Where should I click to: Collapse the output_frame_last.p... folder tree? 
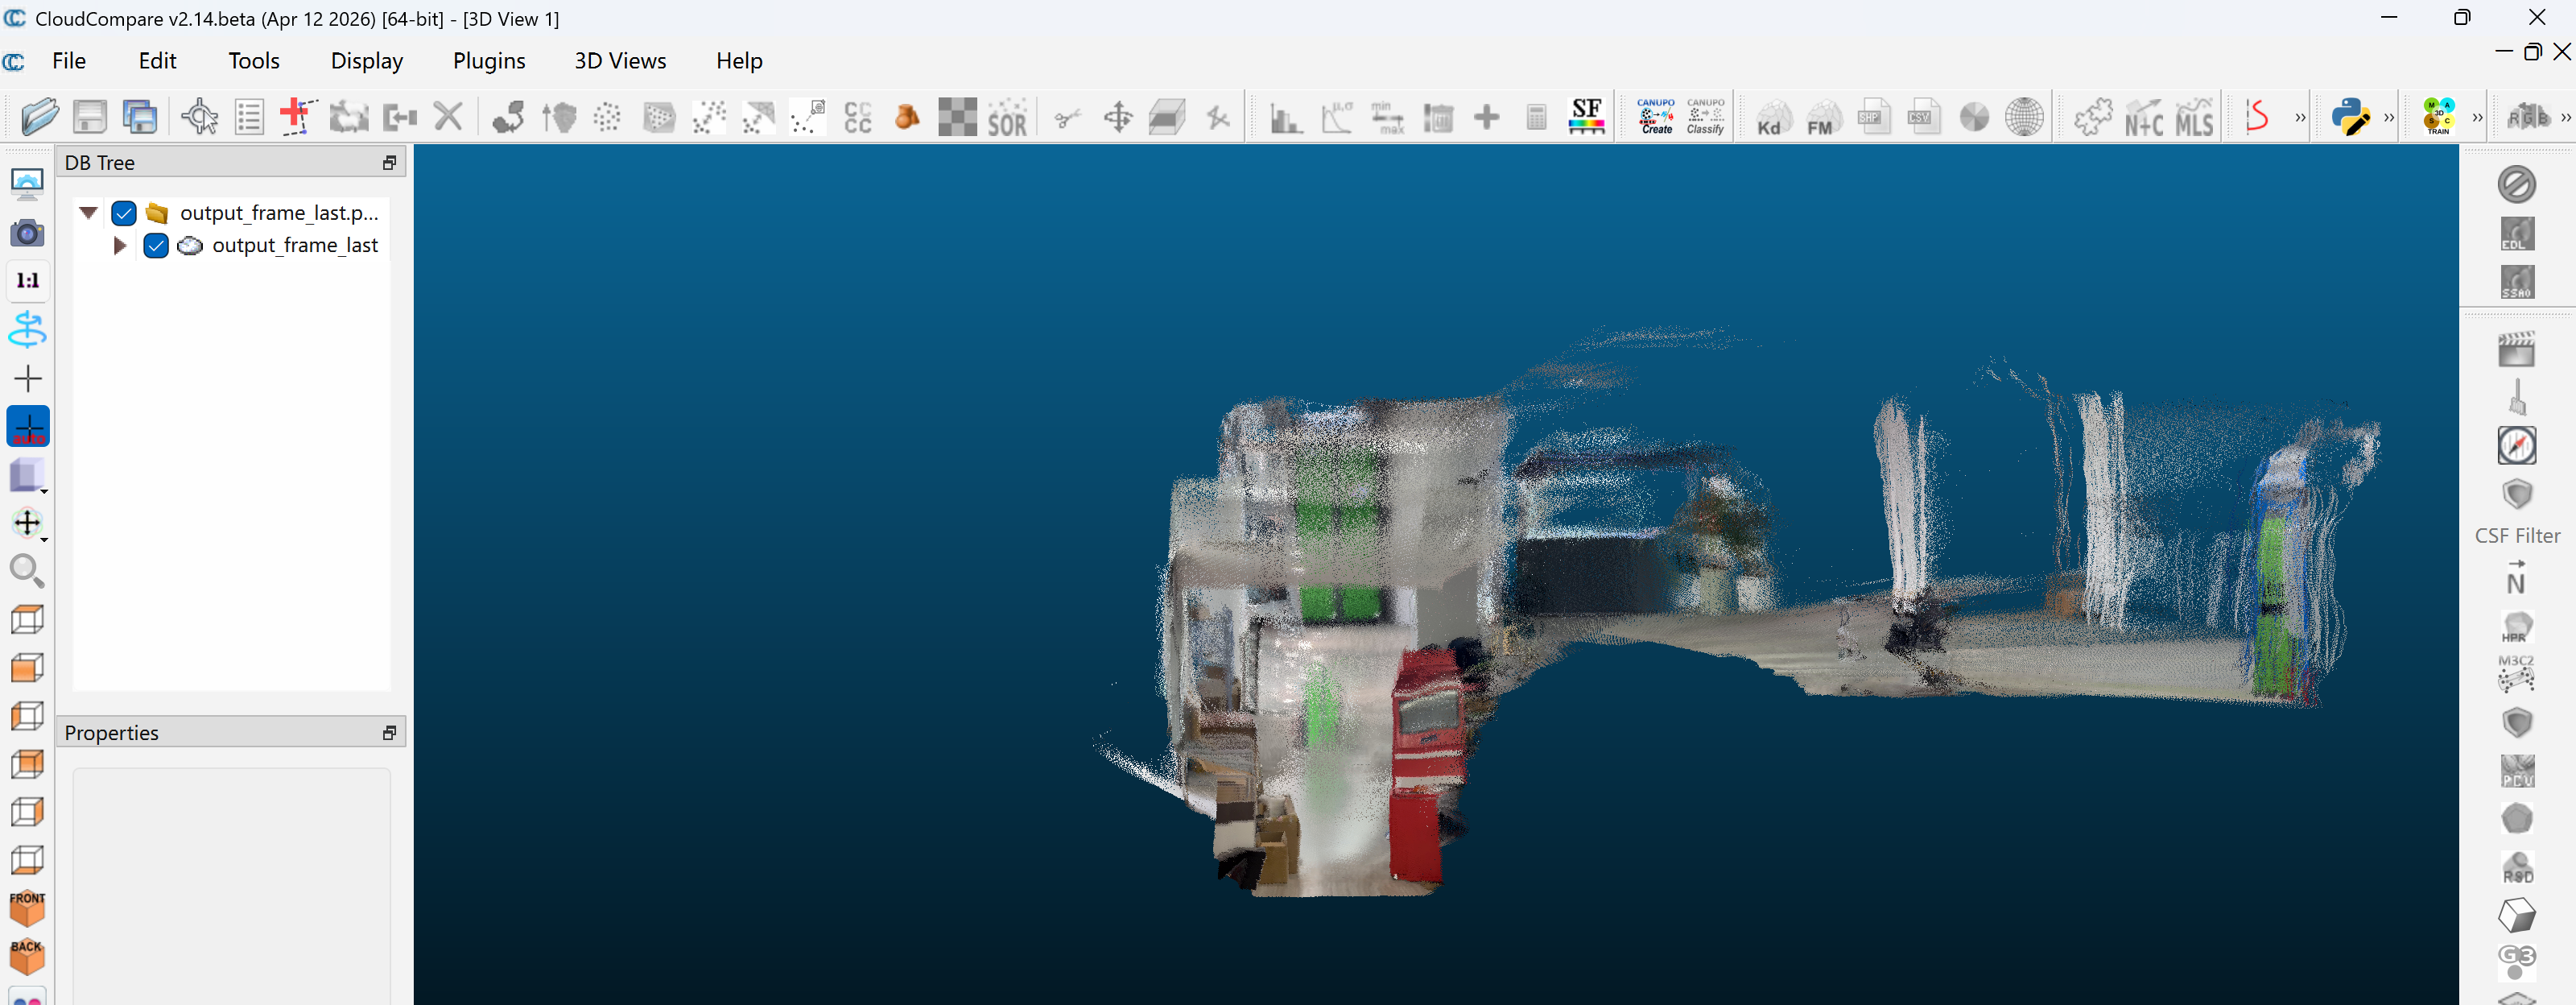pyautogui.click(x=88, y=213)
